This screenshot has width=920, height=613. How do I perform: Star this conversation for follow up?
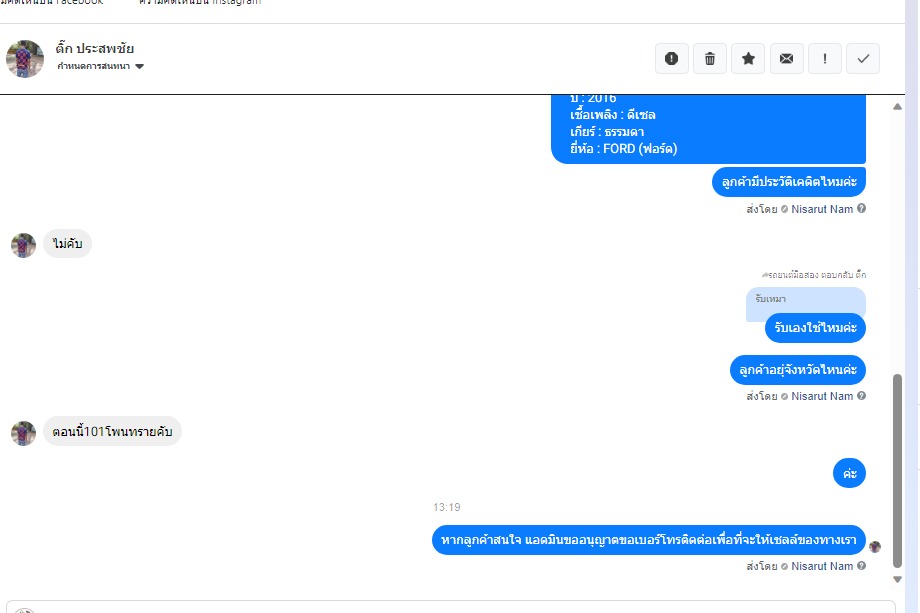coord(748,59)
